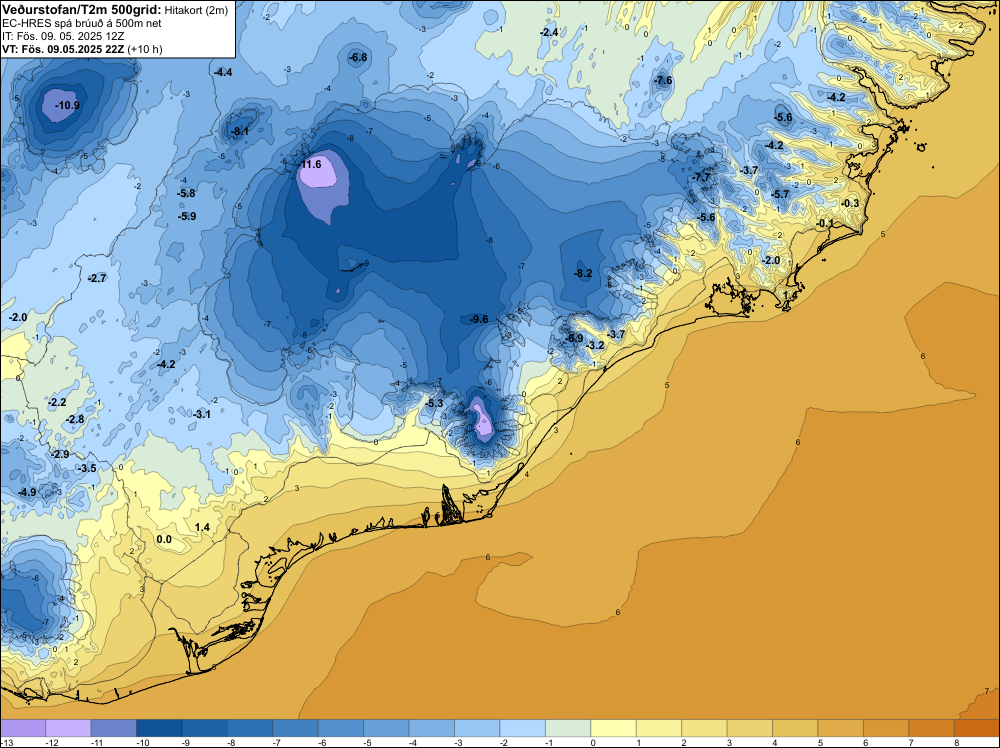Click the -4.4 temperature value
This screenshot has height=748, width=1000.
pos(223,72)
